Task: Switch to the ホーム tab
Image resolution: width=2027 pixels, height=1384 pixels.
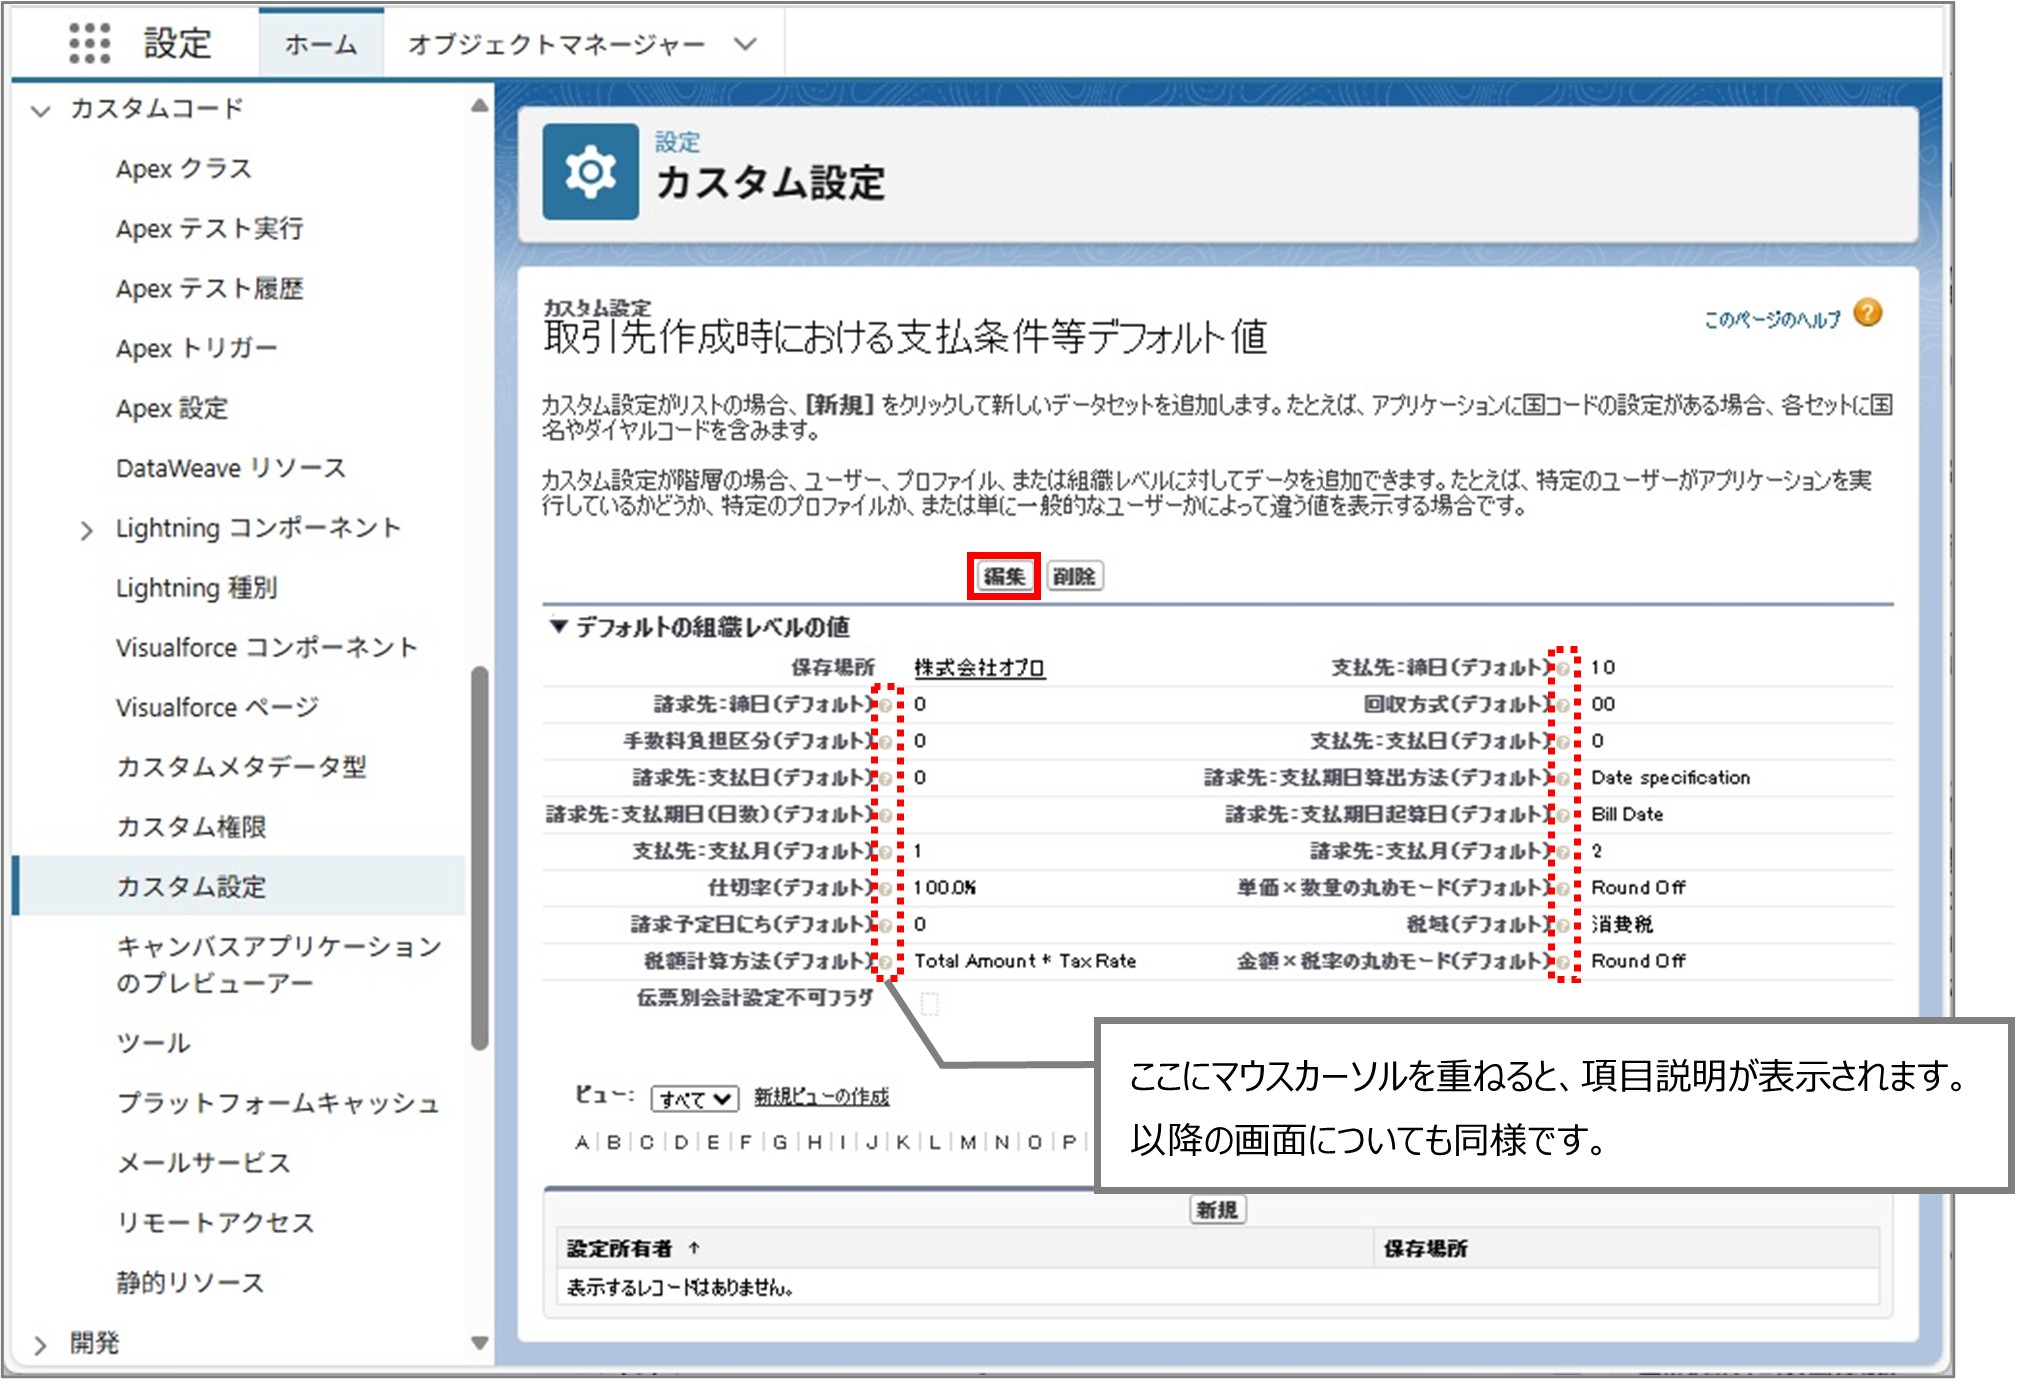Action: [318, 44]
